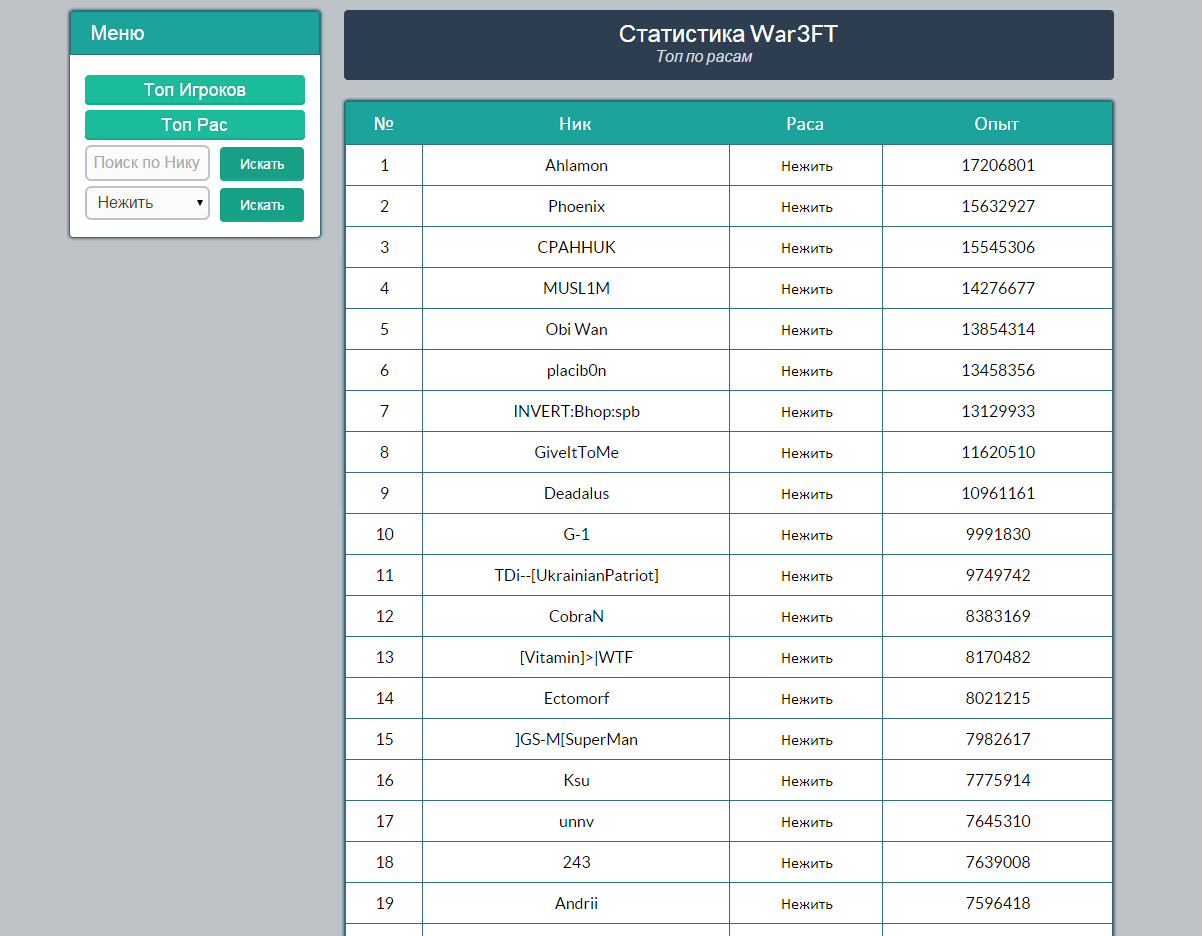This screenshot has height=936, width=1202.
Task: Select nickname Ahlamon
Action: [x=576, y=166]
